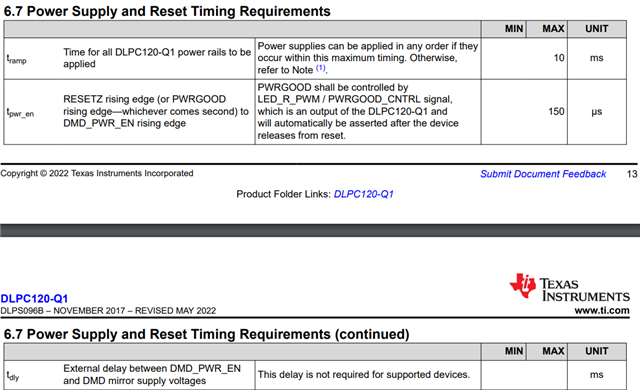Select the MAX value 150
Screen dimensions: 640x390
point(556,111)
